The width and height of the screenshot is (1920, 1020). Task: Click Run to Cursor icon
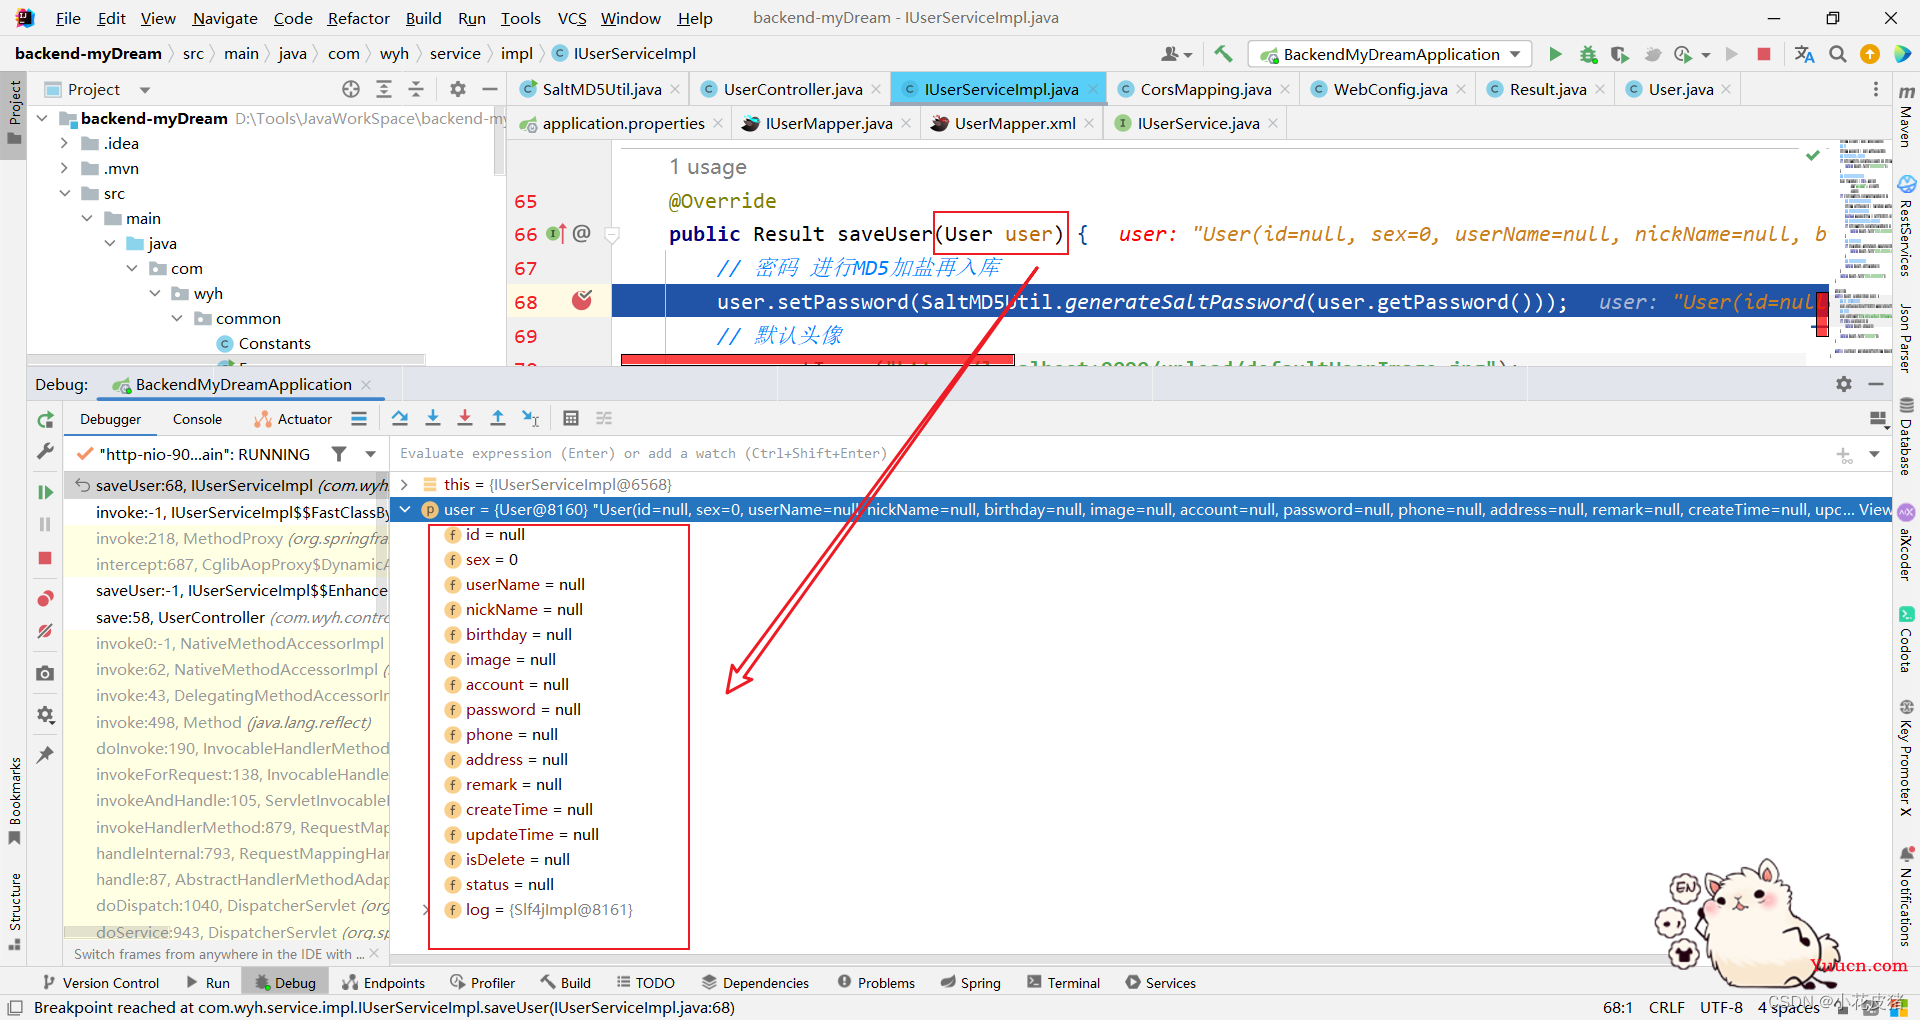point(531,418)
